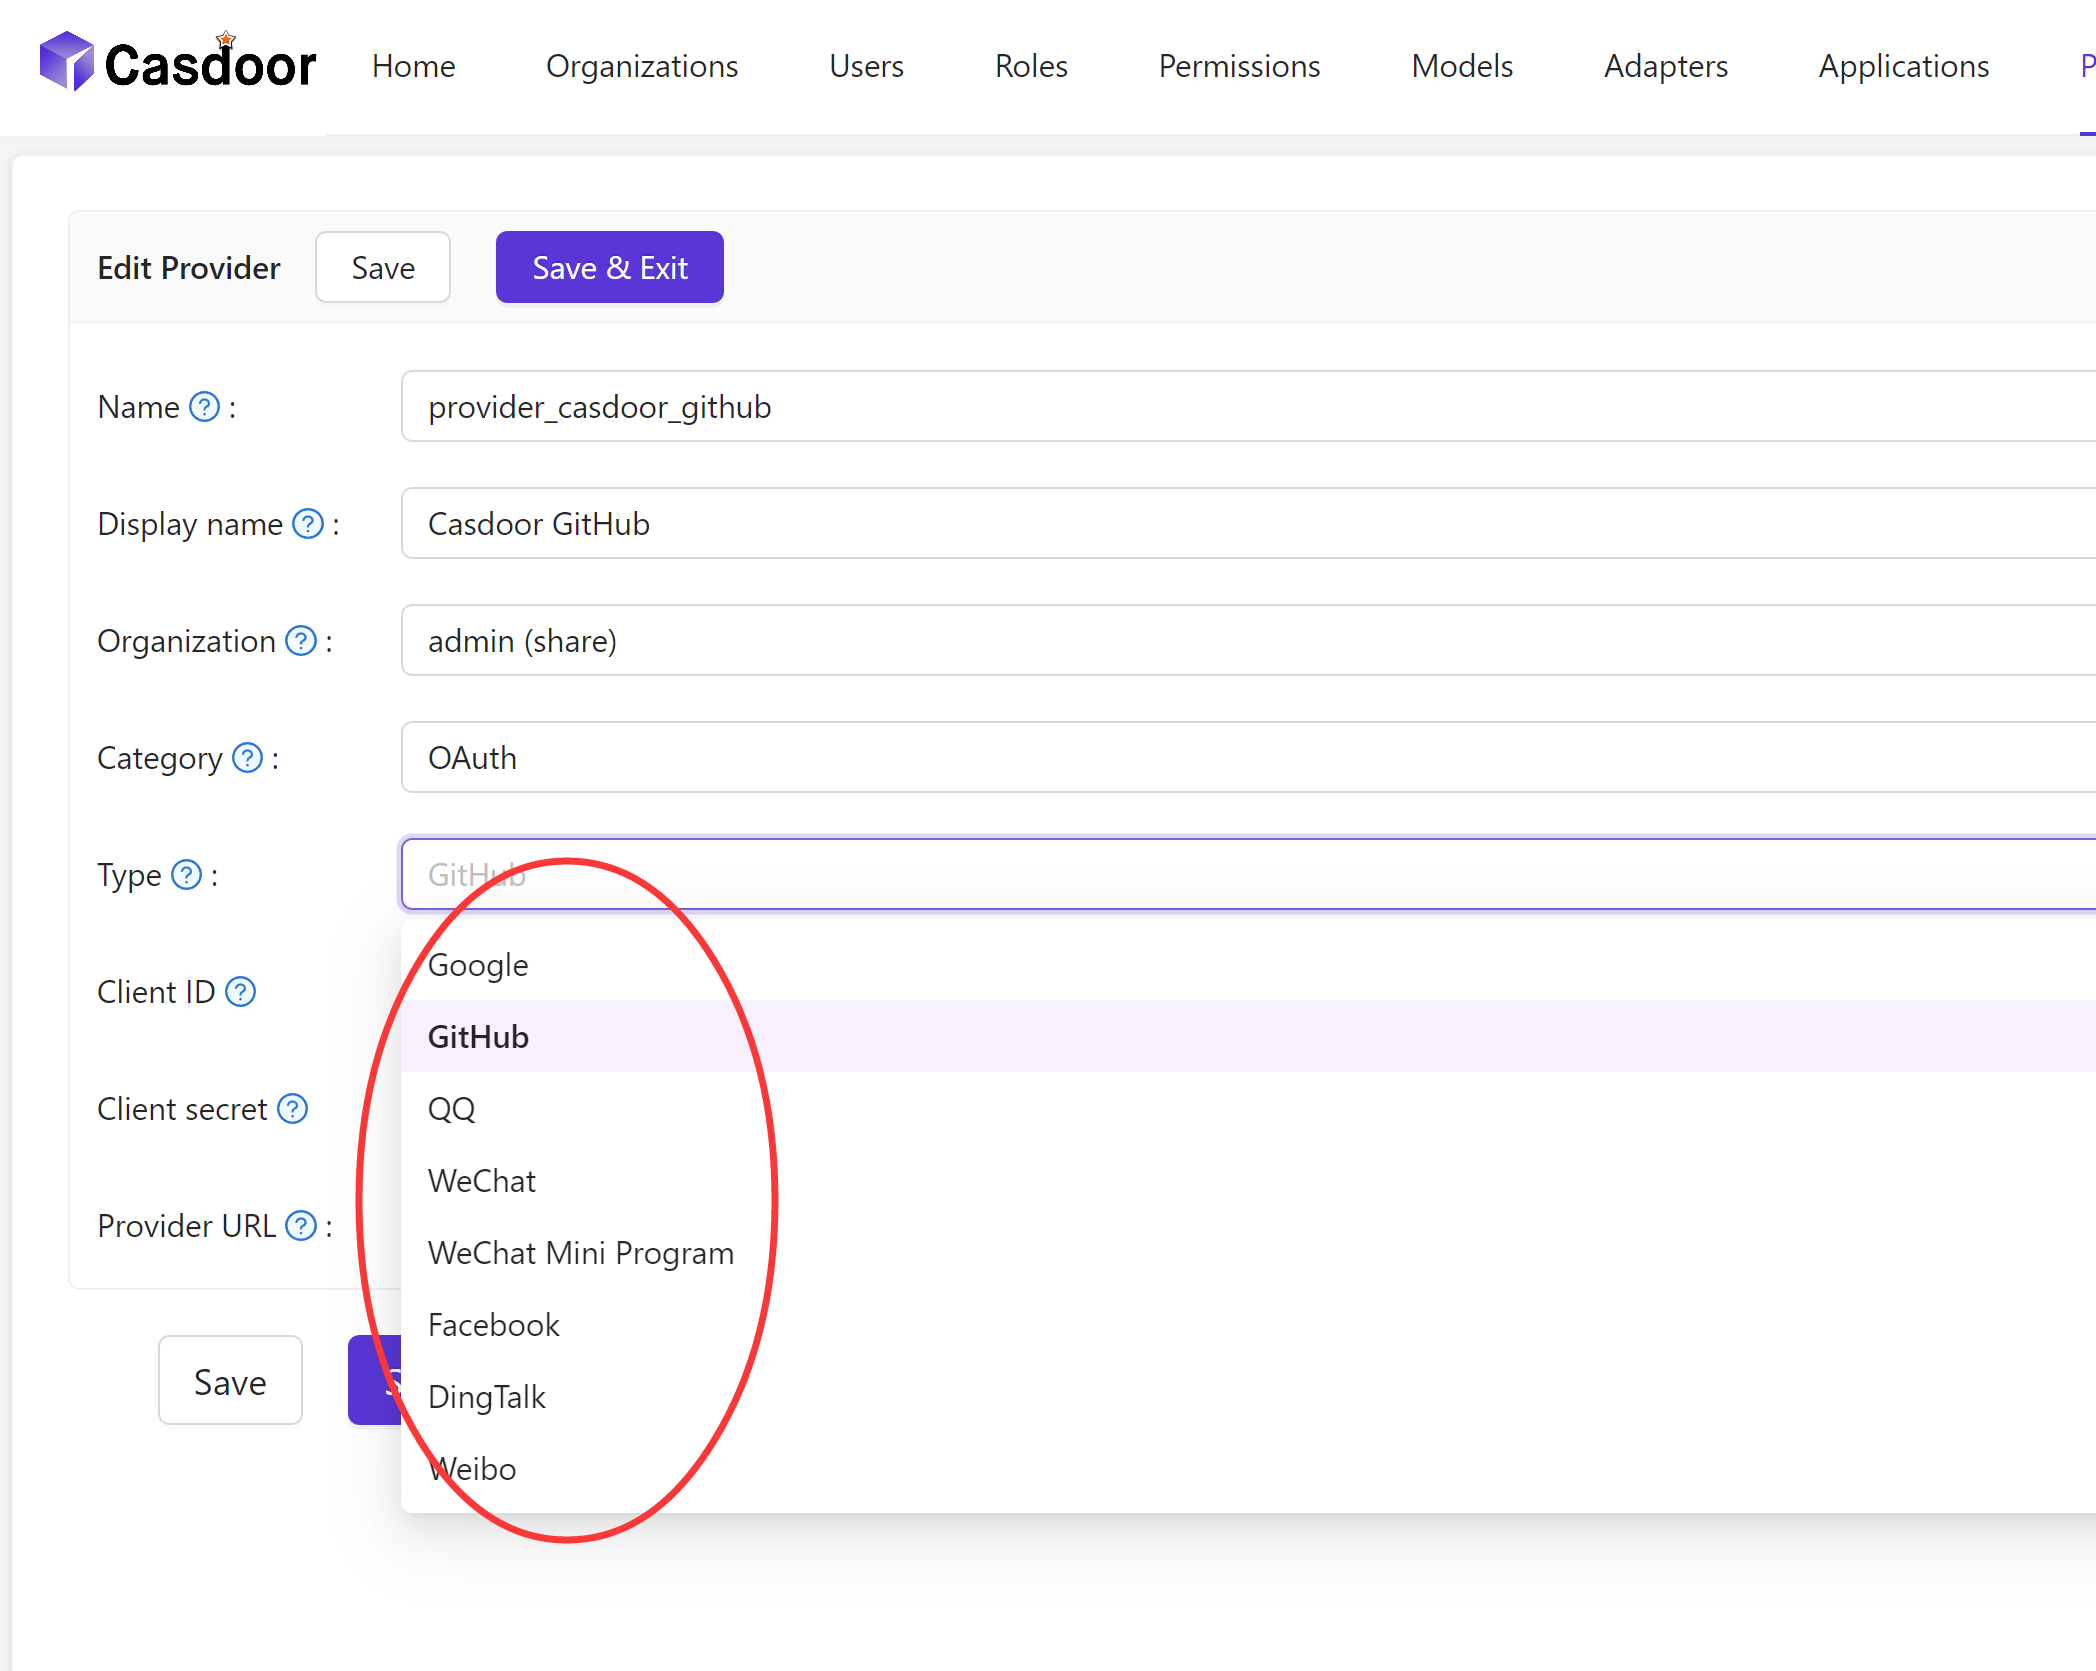Click the Client secret help icon
Screen dimensions: 2096x1671
click(x=291, y=1108)
